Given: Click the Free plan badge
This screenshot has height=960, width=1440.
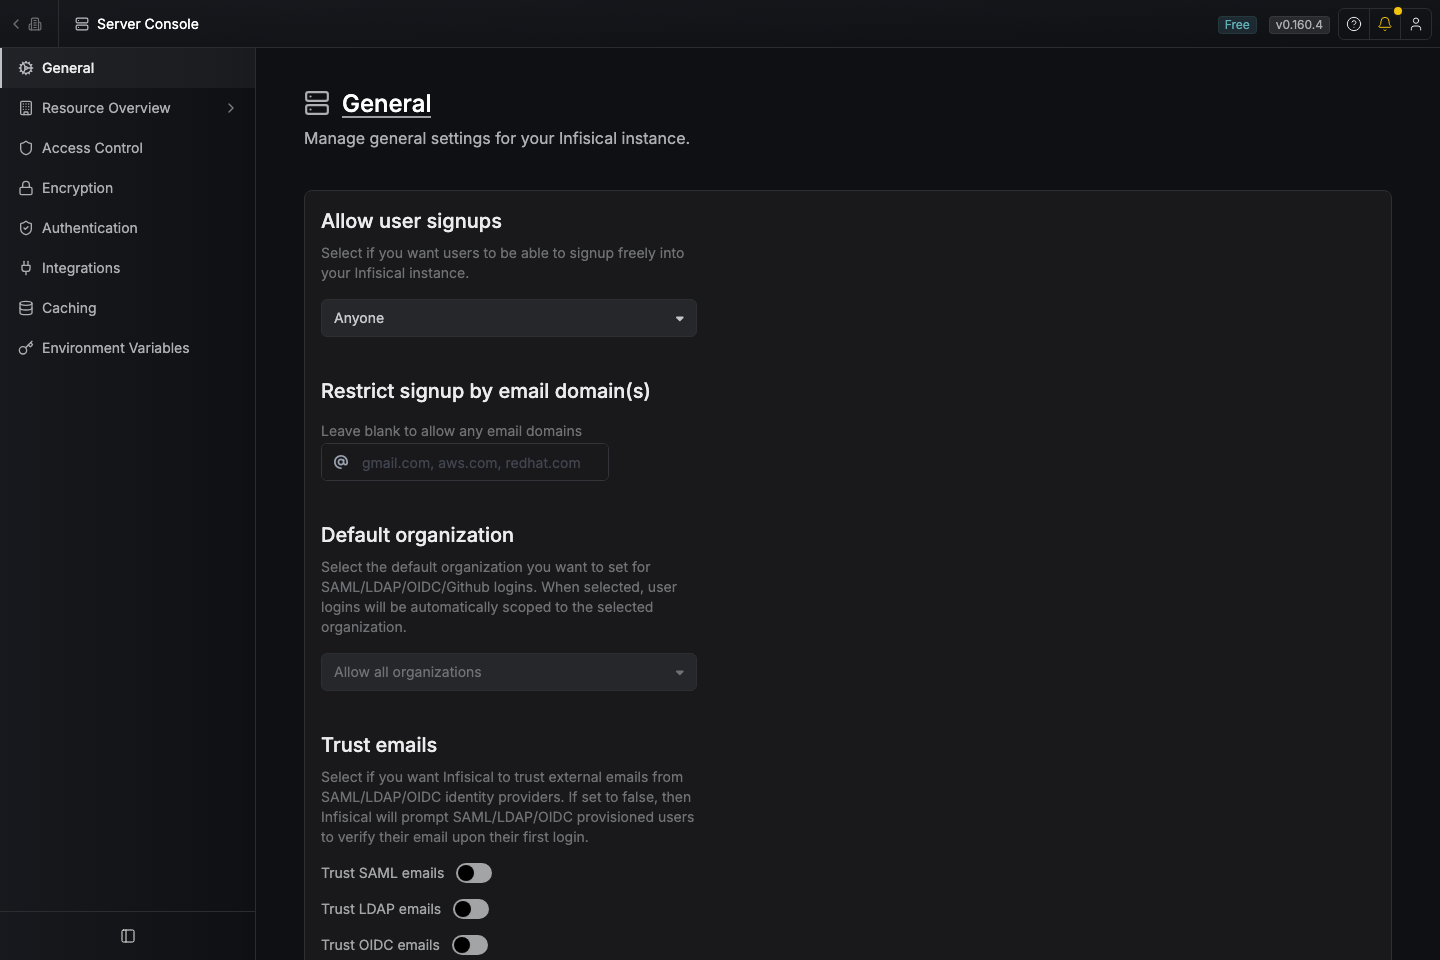Looking at the screenshot, I should 1237,25.
